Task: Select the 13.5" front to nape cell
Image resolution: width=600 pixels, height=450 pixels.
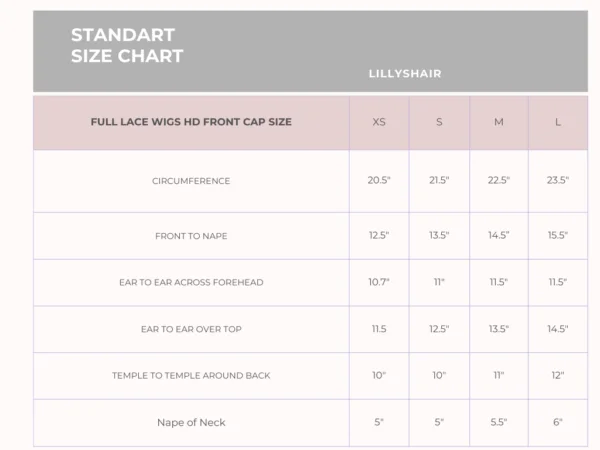Action: 439,235
